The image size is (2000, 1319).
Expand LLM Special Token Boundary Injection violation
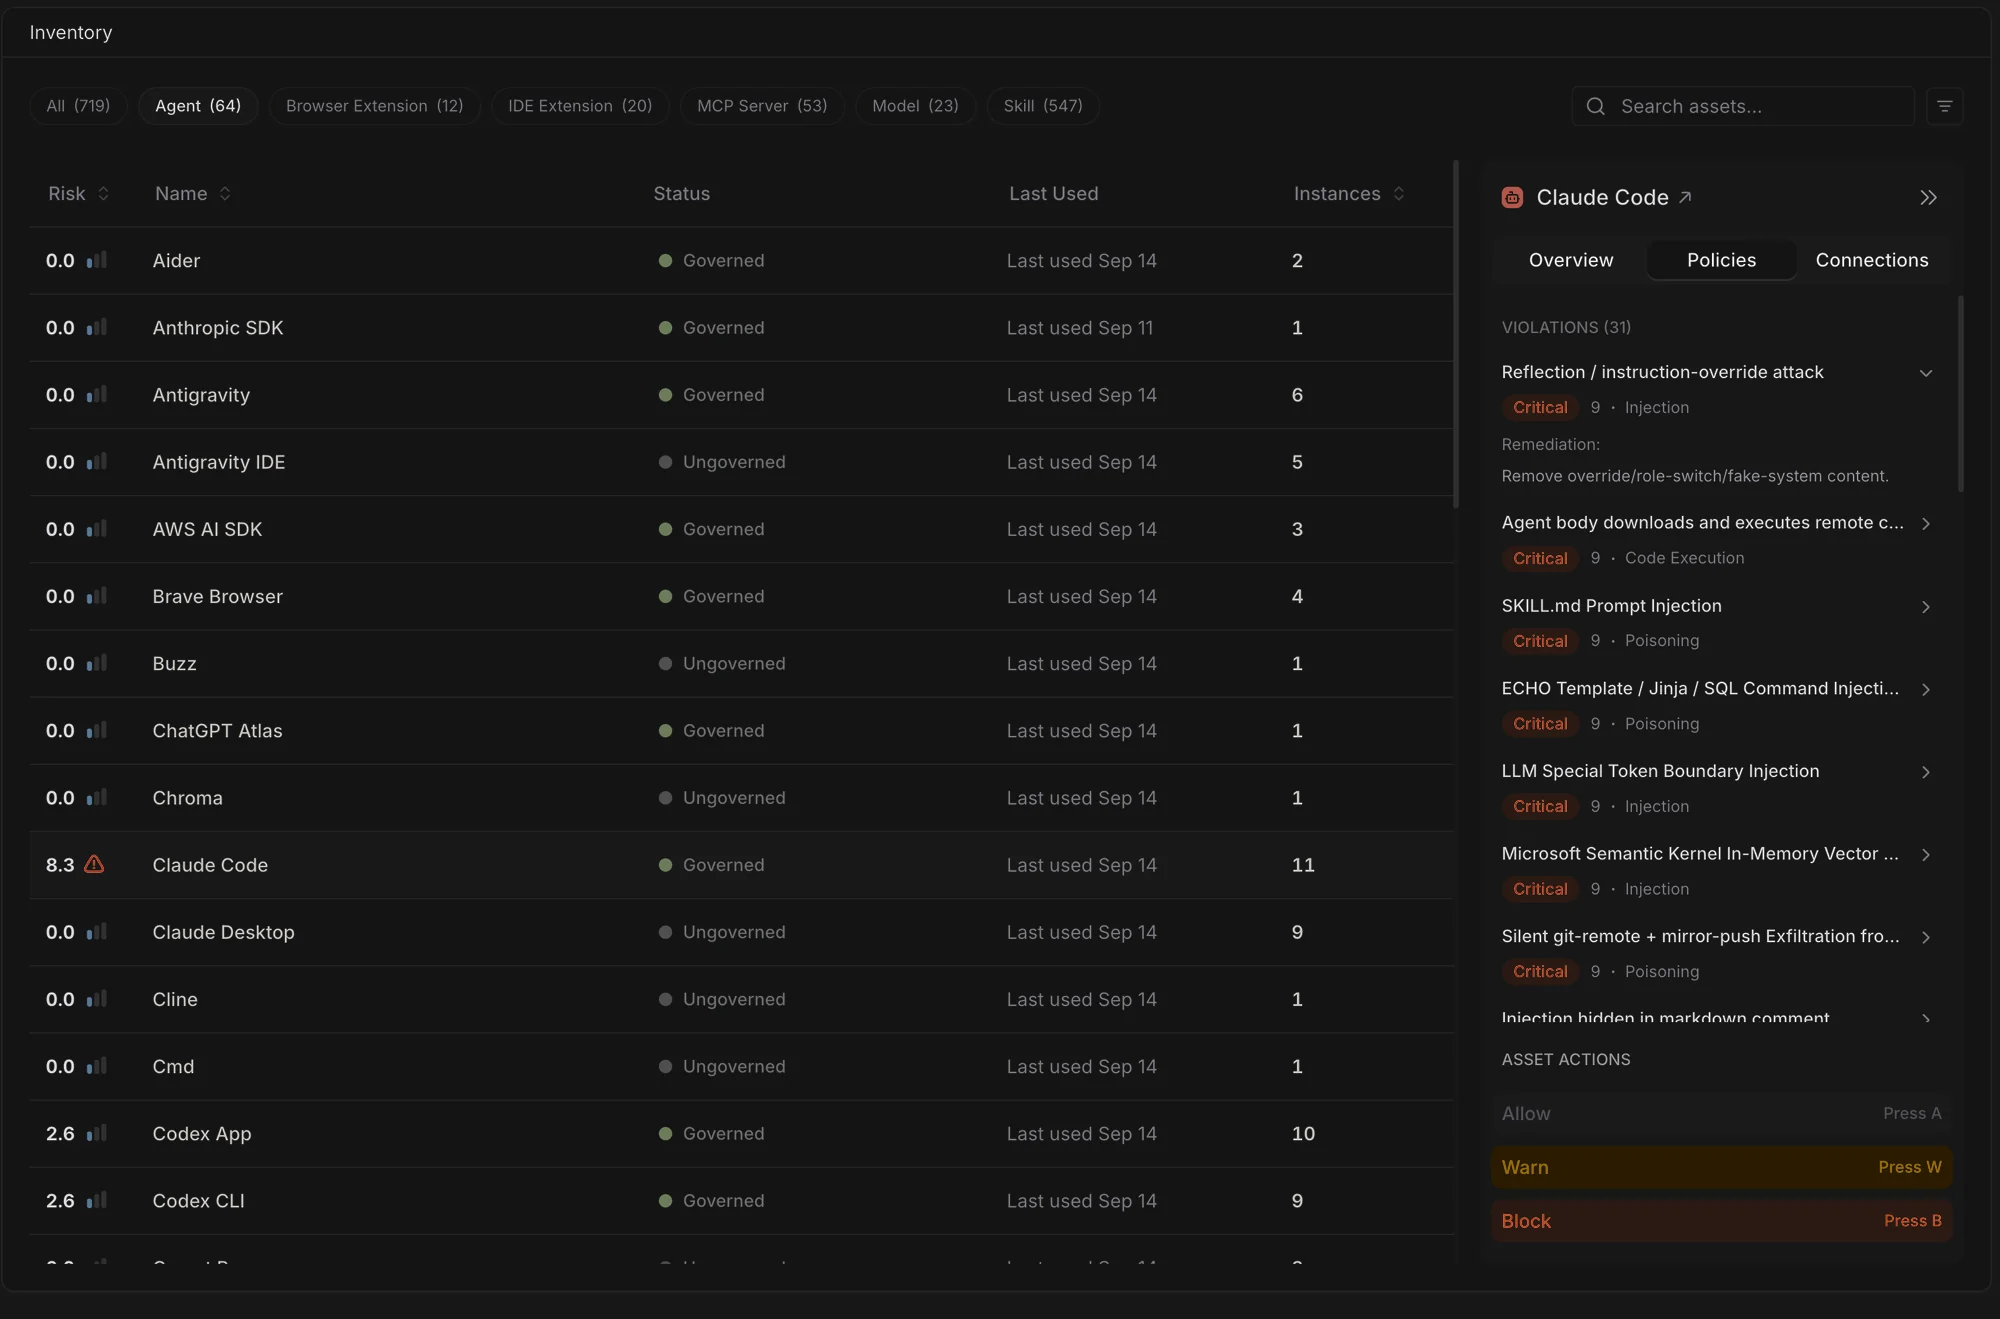tap(1925, 771)
